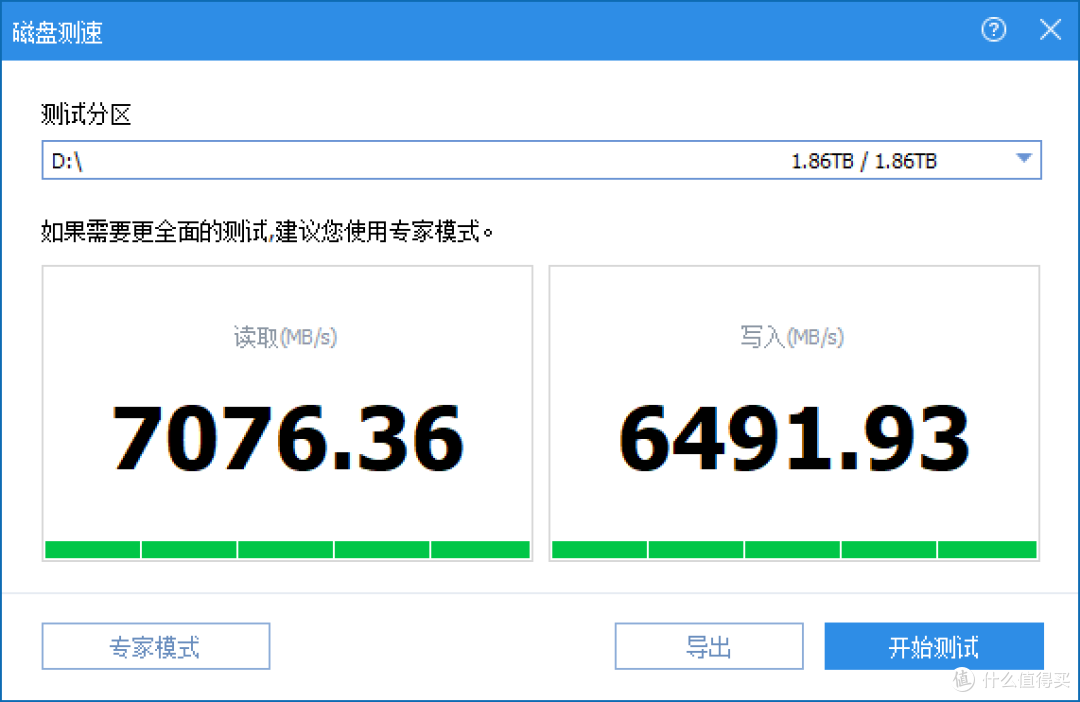This screenshot has width=1080, height=702.
Task: Open the help question mark icon
Action: (x=993, y=30)
